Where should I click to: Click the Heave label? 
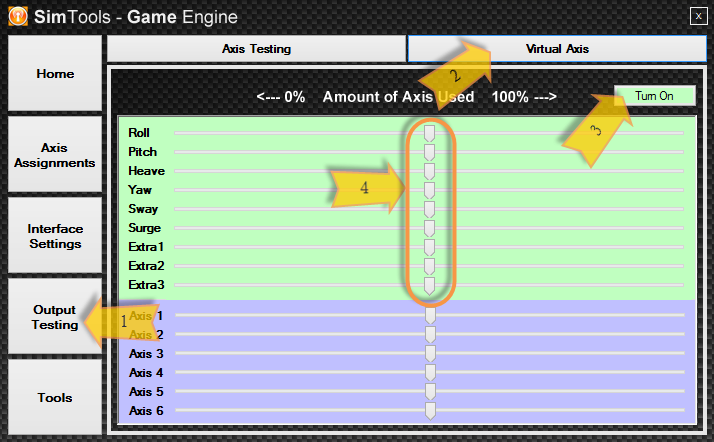pyautogui.click(x=146, y=171)
